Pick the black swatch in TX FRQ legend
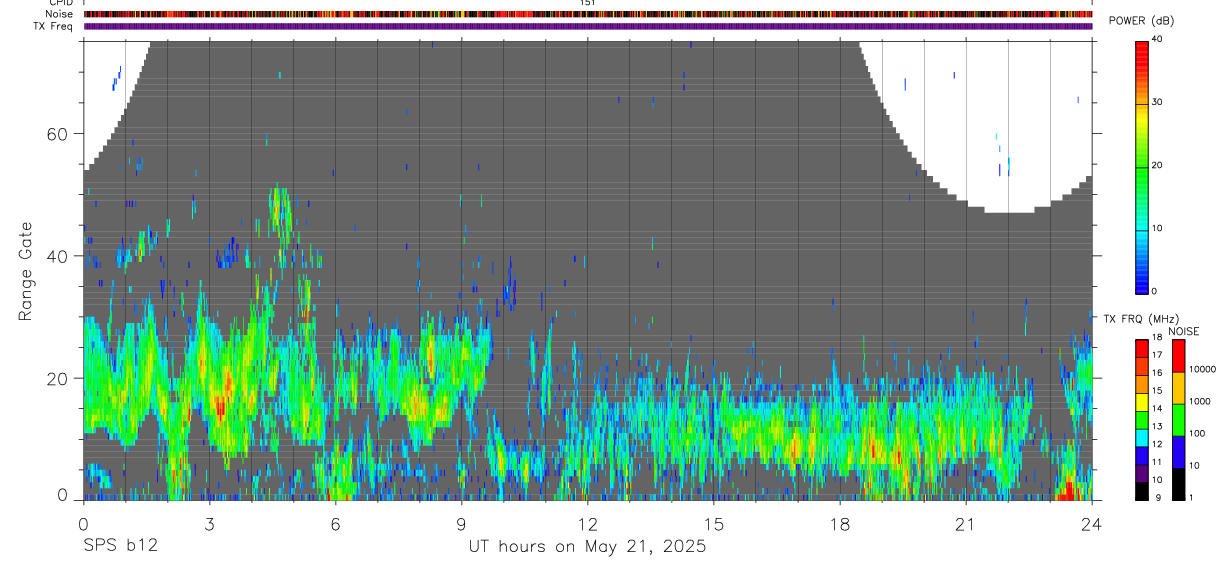Screen dimensions: 1228x567 pyautogui.click(x=1142, y=491)
